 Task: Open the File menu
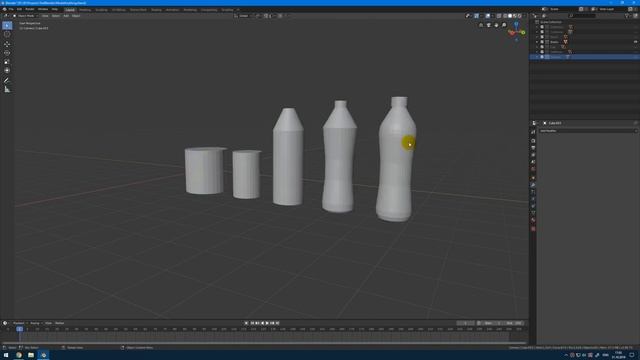coord(11,9)
